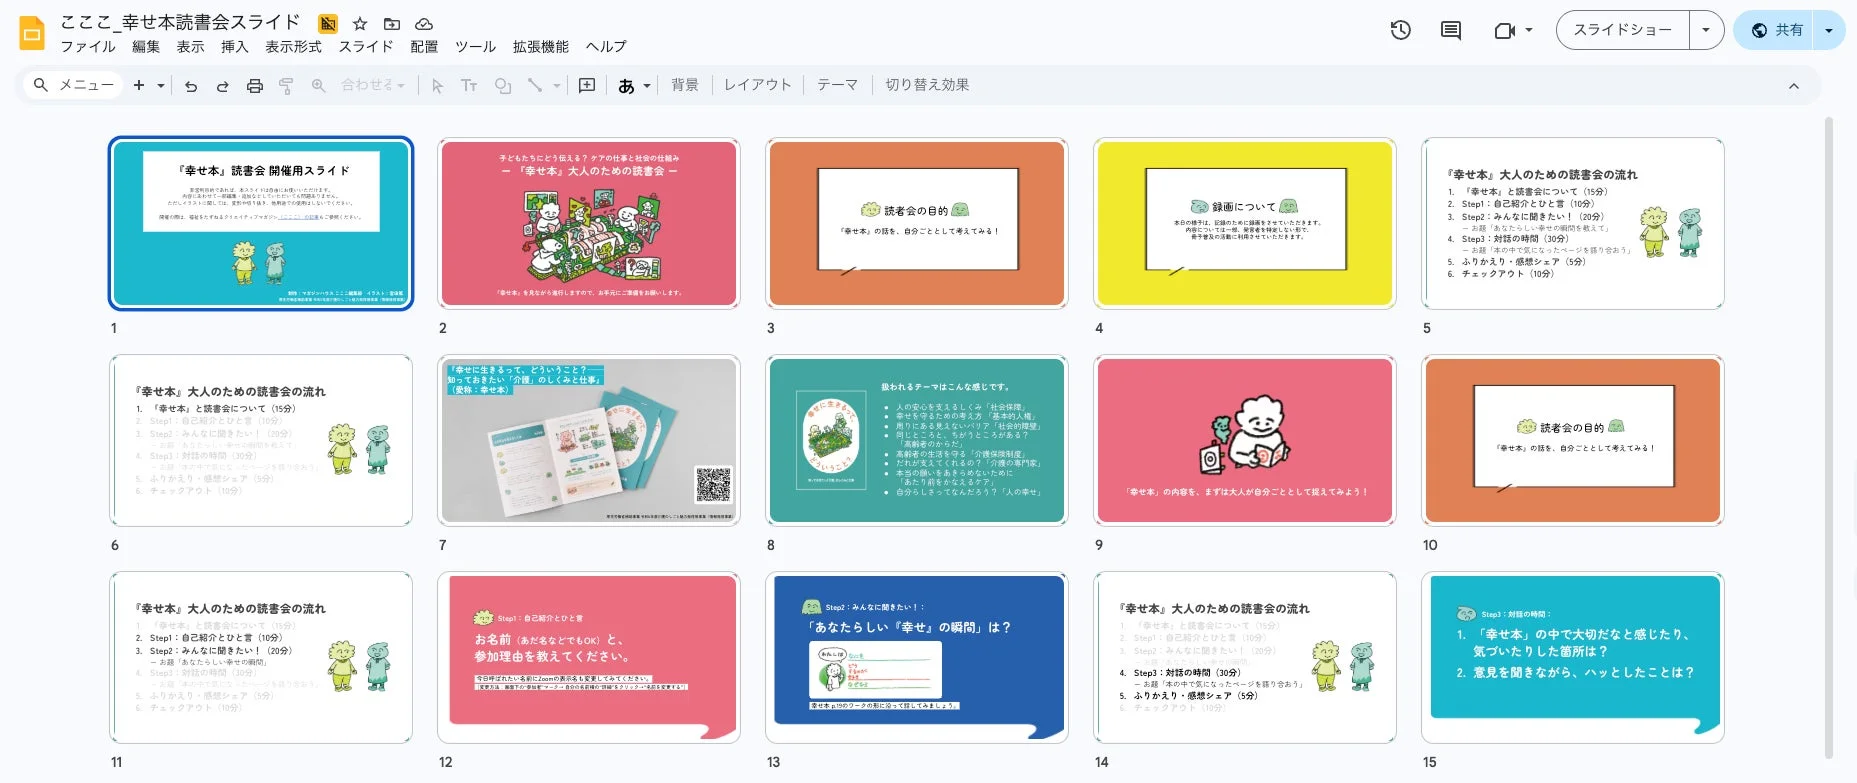Click the redo arrow
Screen dimensions: 1857x783
222,86
